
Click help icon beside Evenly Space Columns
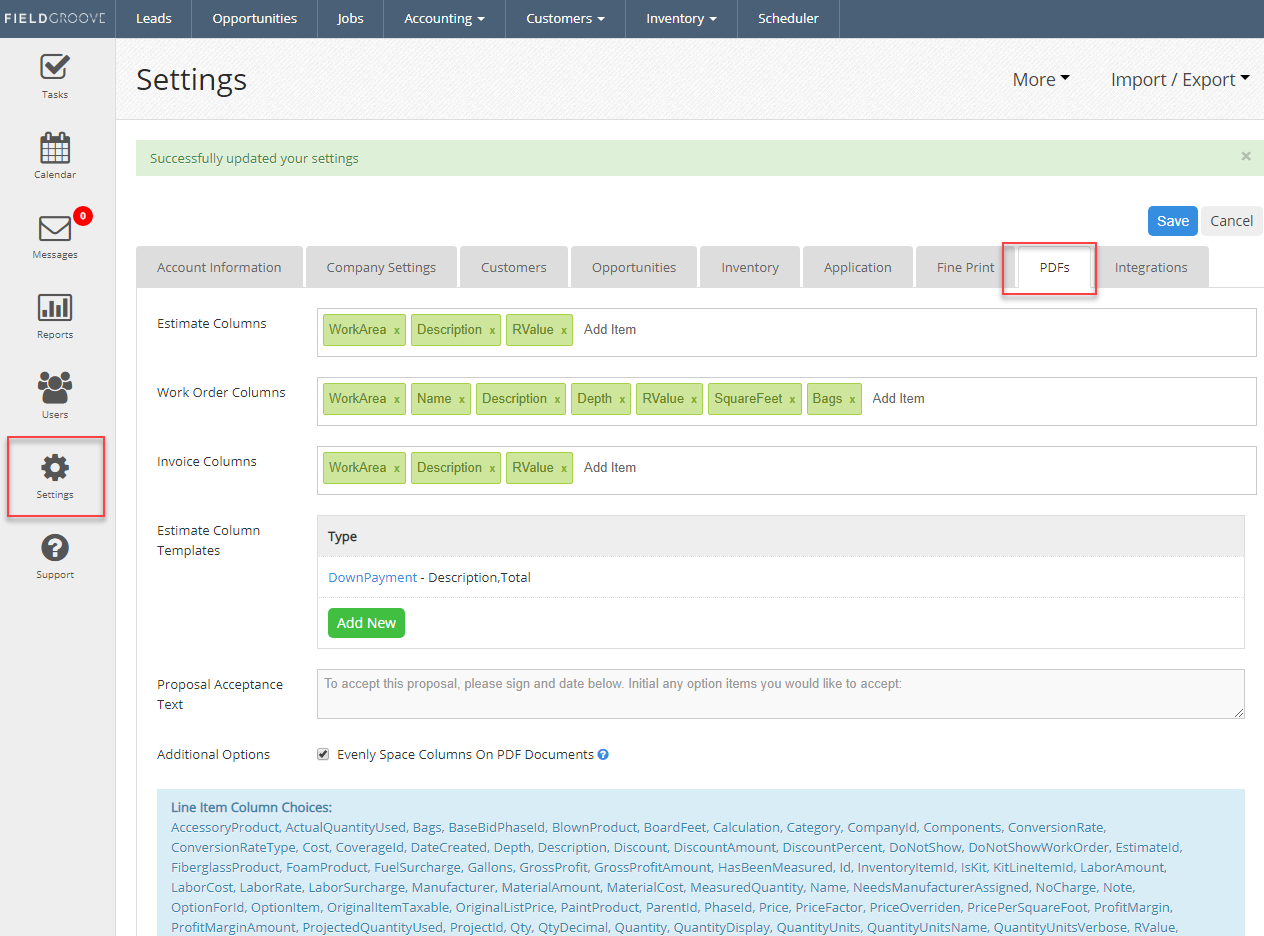tap(603, 755)
